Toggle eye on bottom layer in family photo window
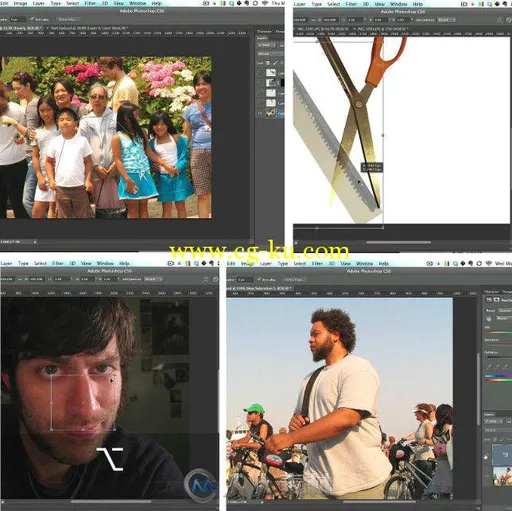Image resolution: width=512 pixels, height=511 pixels. [260, 113]
